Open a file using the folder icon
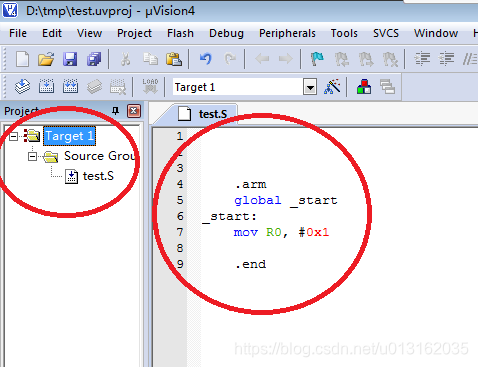The height and width of the screenshot is (367, 478). [46, 59]
